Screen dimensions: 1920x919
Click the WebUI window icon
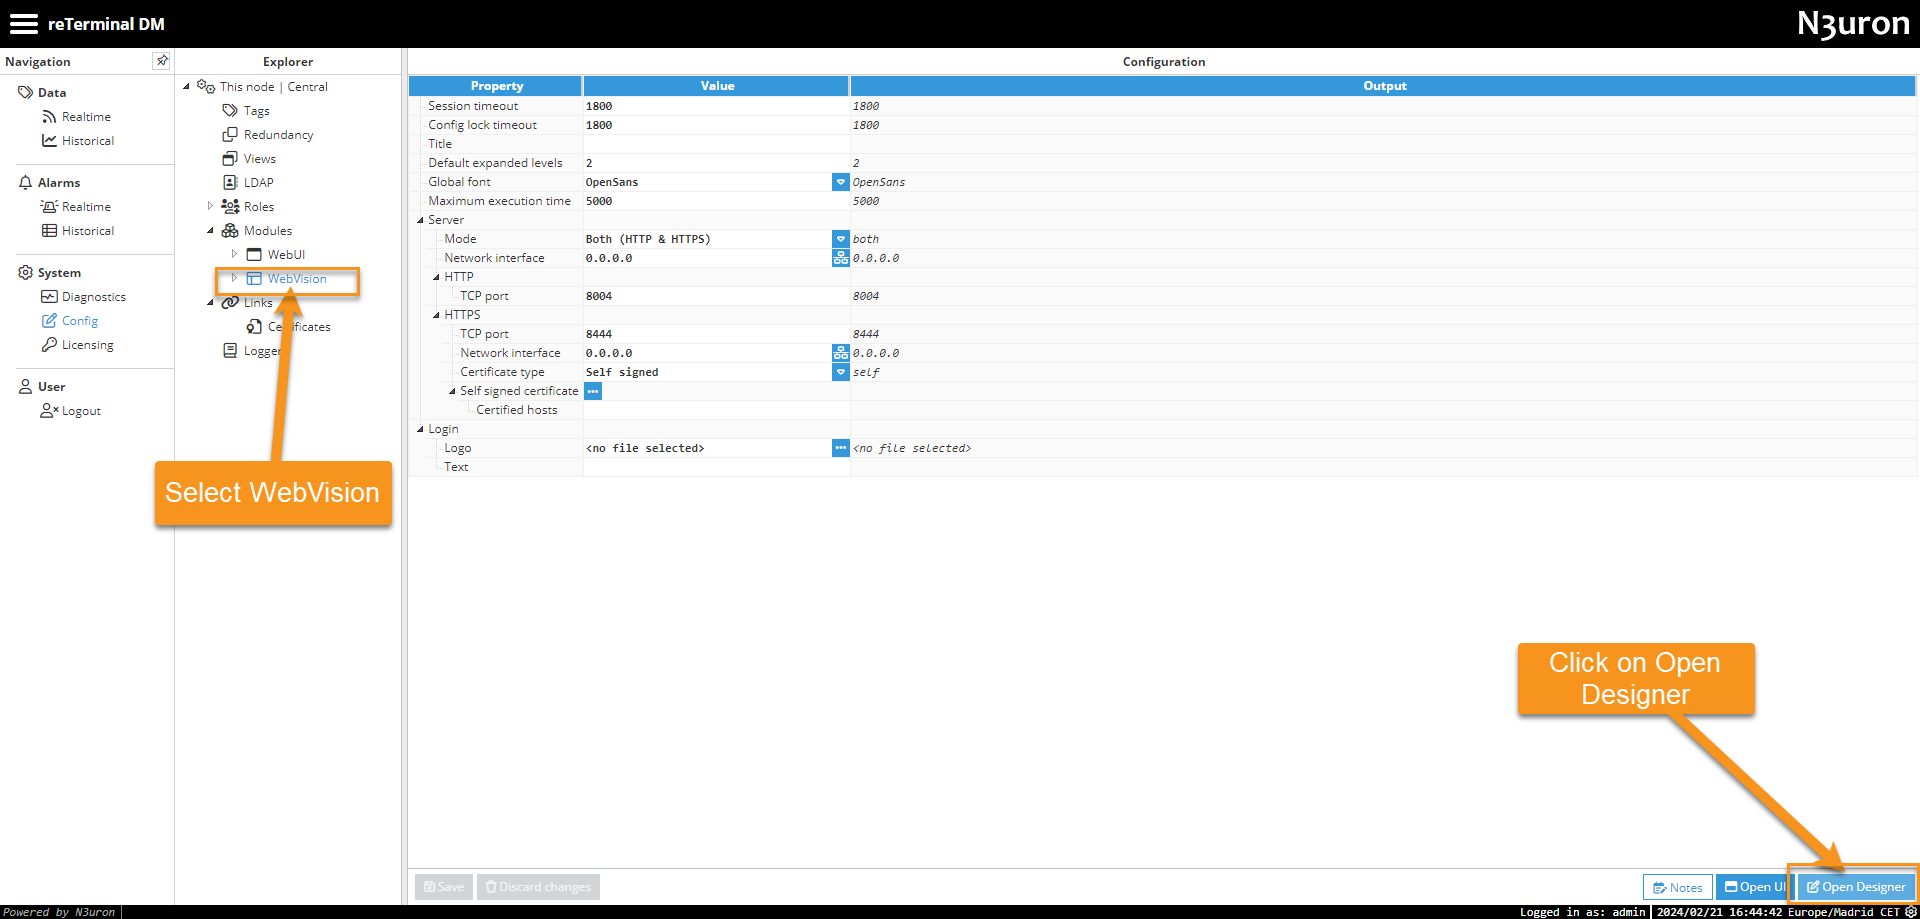tap(254, 254)
